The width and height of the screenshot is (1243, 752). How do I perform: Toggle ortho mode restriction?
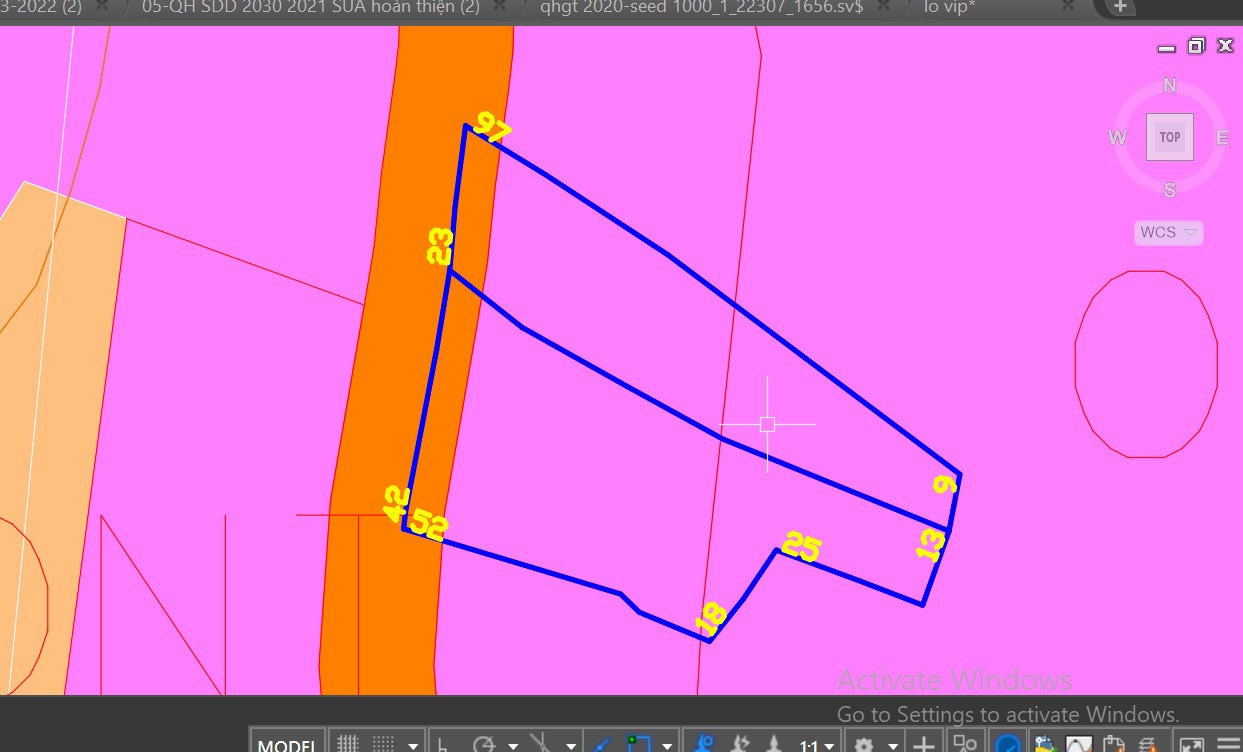pos(442,745)
